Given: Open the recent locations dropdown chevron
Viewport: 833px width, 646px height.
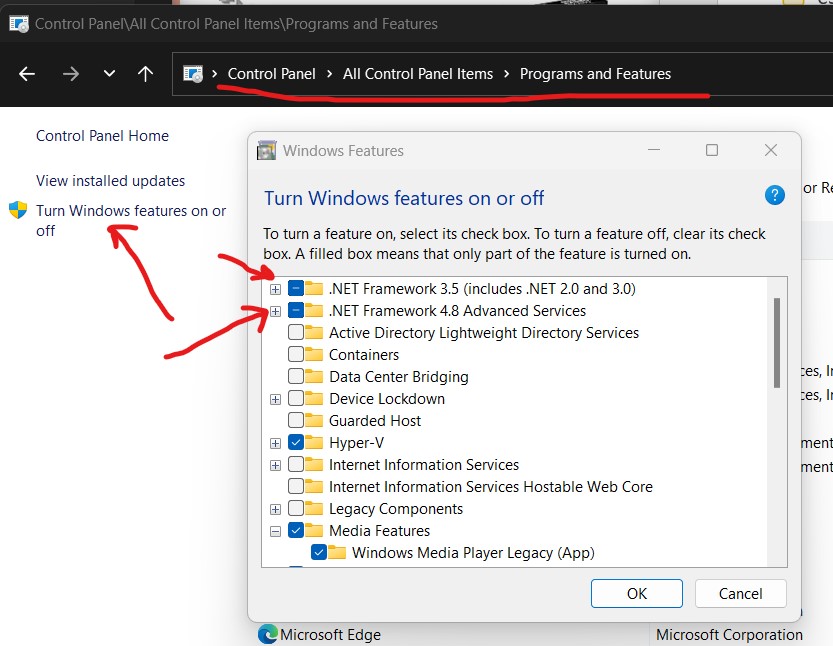Looking at the screenshot, I should tap(109, 74).
